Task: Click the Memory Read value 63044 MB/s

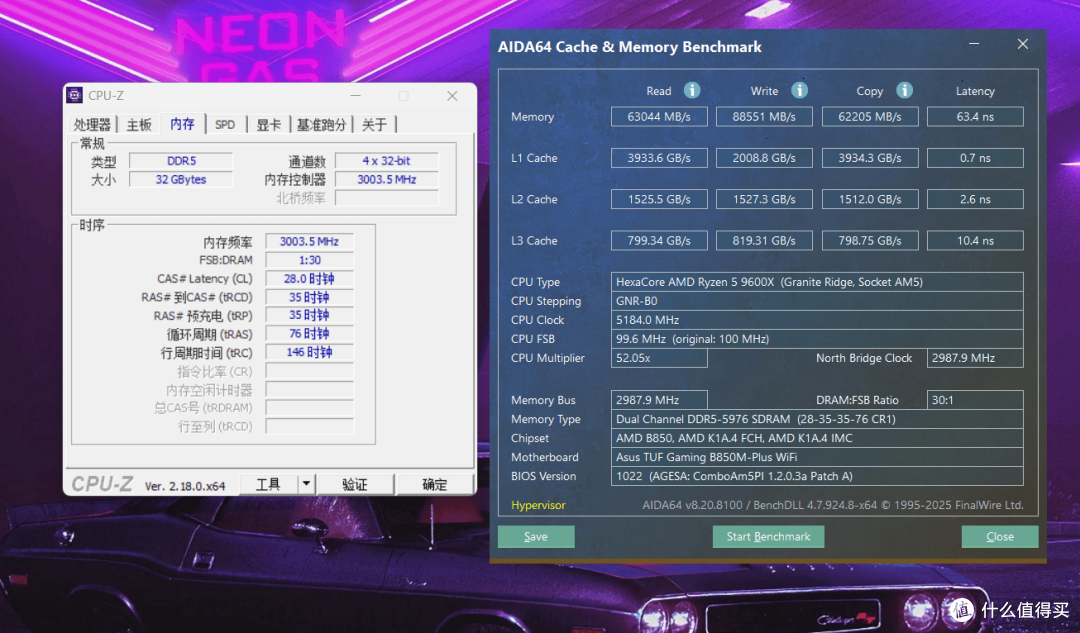Action: (x=658, y=116)
